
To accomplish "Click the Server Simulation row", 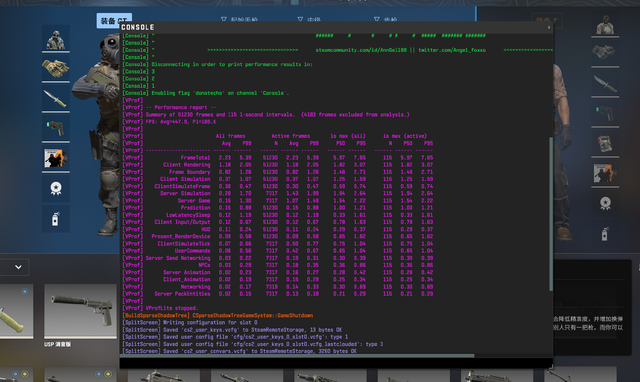I will tap(278, 193).
